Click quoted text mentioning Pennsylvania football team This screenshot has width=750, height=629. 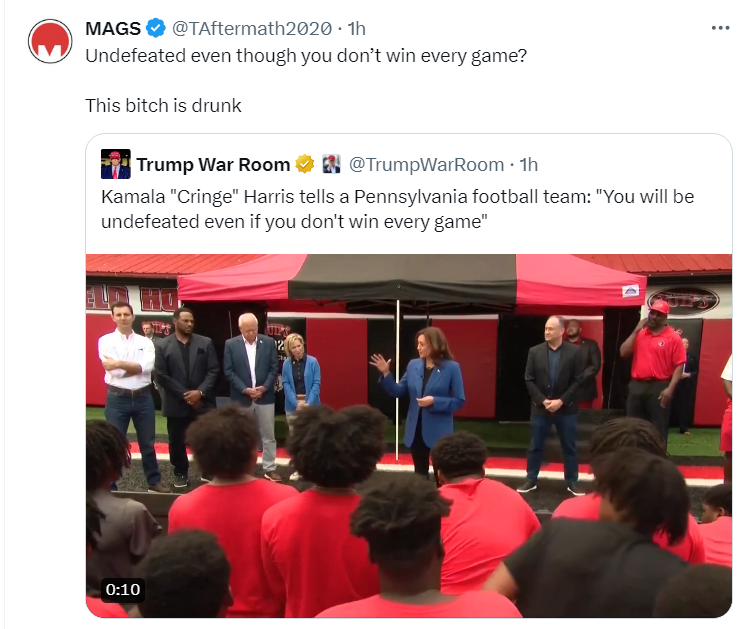[x=397, y=197]
